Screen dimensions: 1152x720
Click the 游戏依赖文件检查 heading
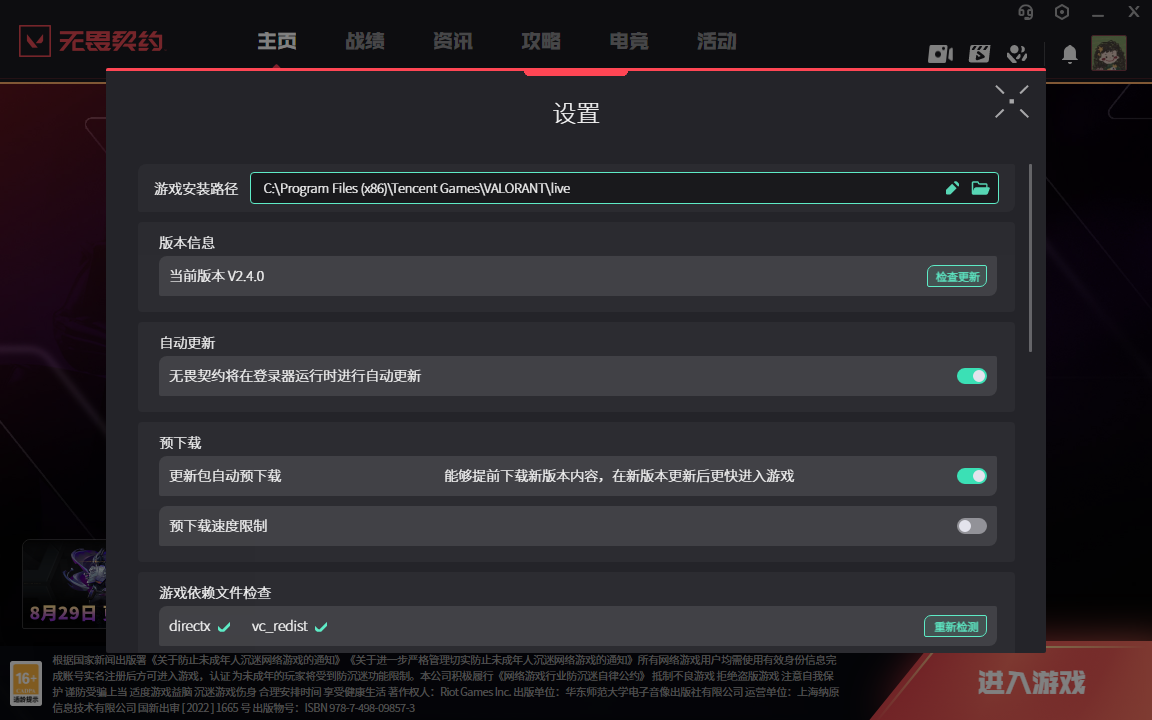(215, 592)
